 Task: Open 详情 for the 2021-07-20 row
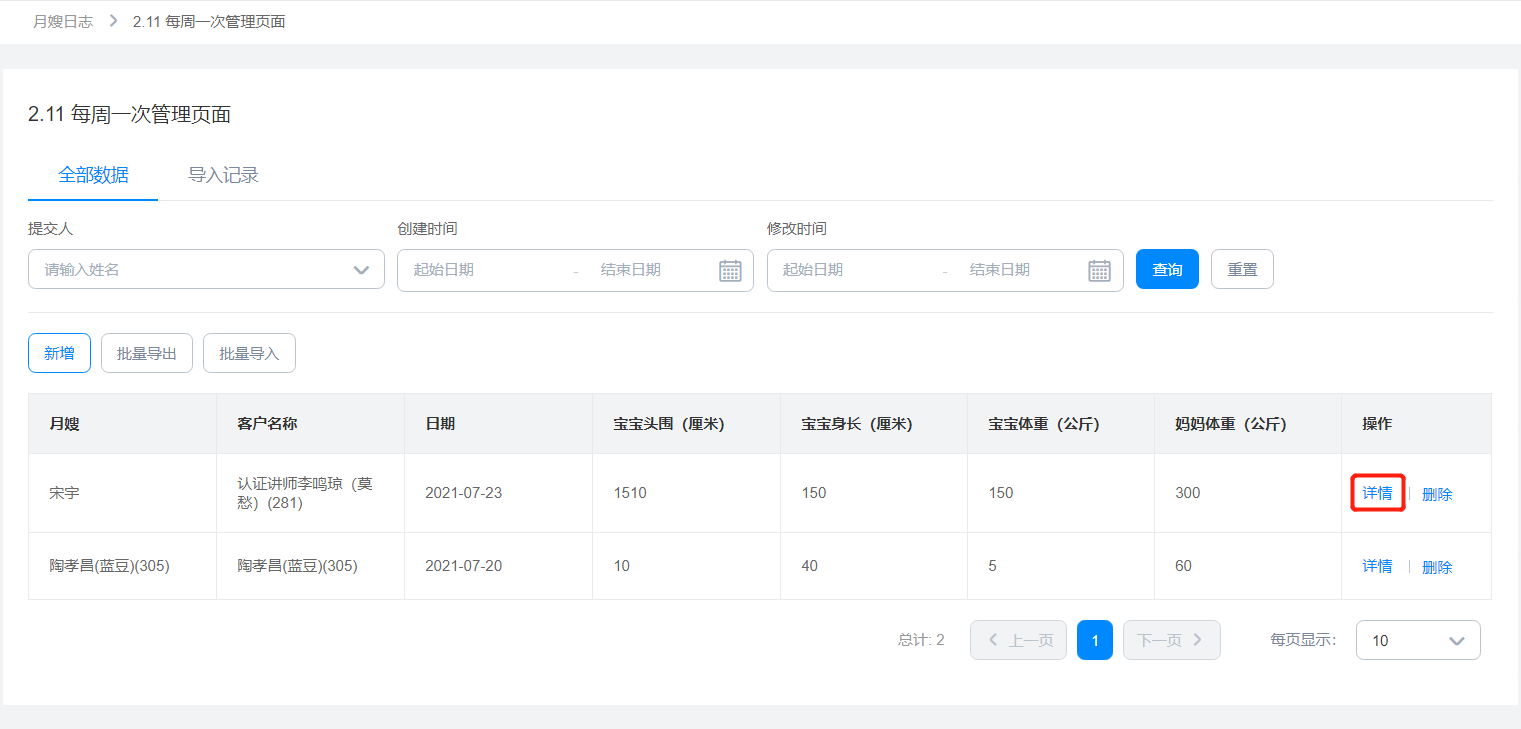pos(1377,566)
